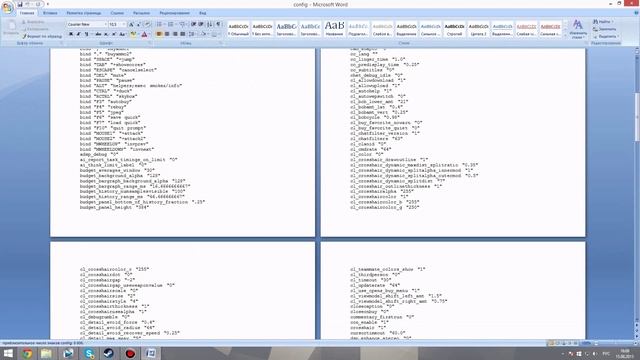The image size is (640, 360).
Task: Toggle subscript formatting
Action: (x=106, y=34)
